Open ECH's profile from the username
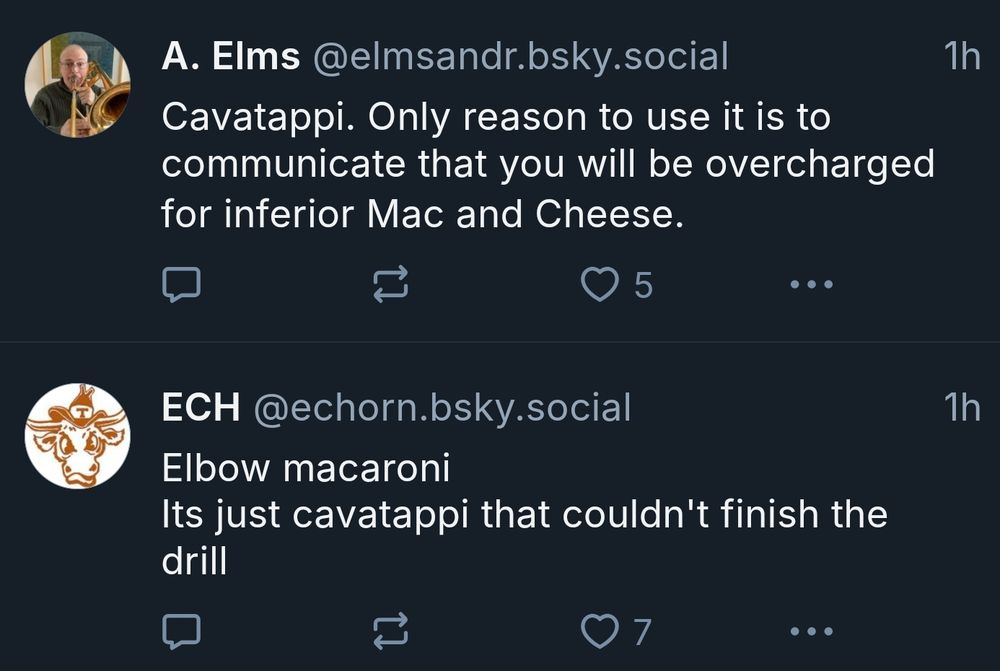The image size is (1000, 671). click(200, 406)
